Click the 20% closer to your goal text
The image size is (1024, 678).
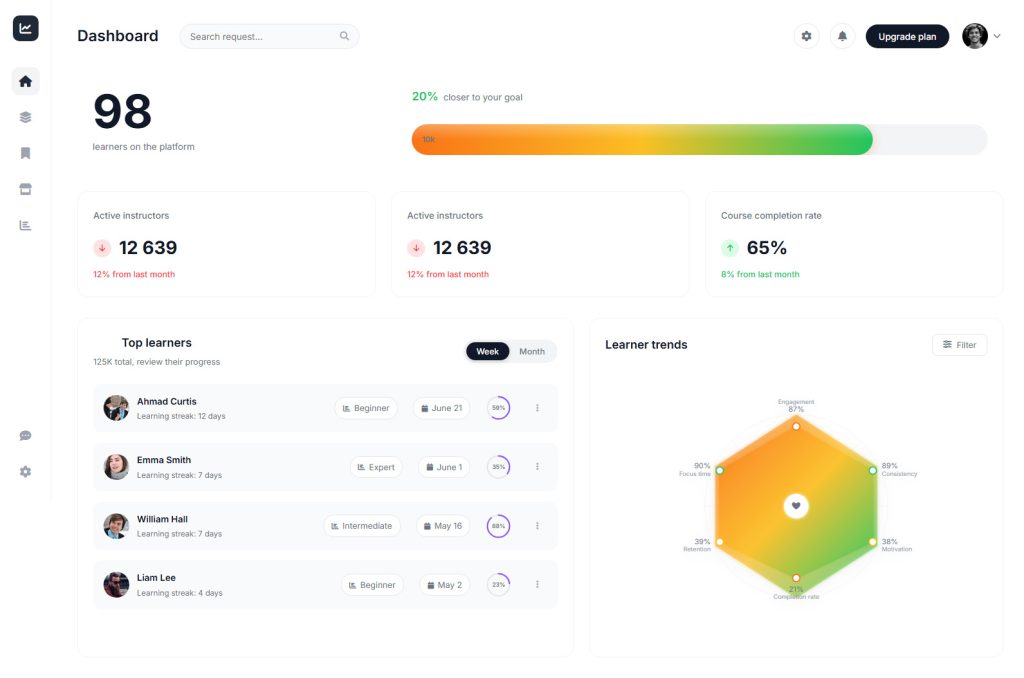467,97
